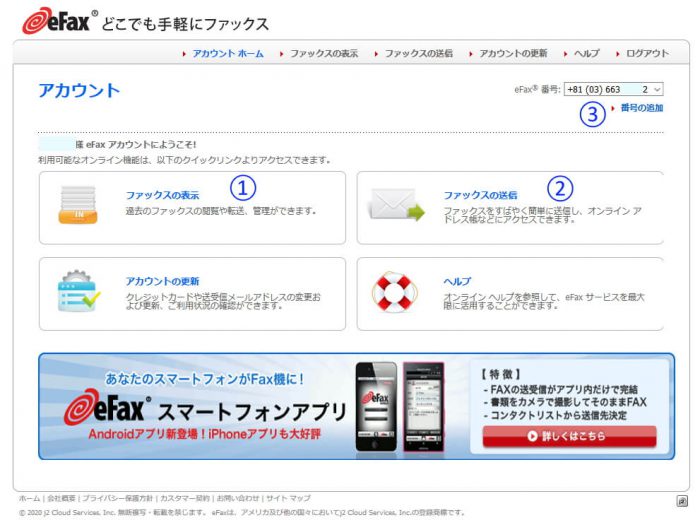
Task: Open the アカウントの更新 quick link heading
Action: (162, 281)
